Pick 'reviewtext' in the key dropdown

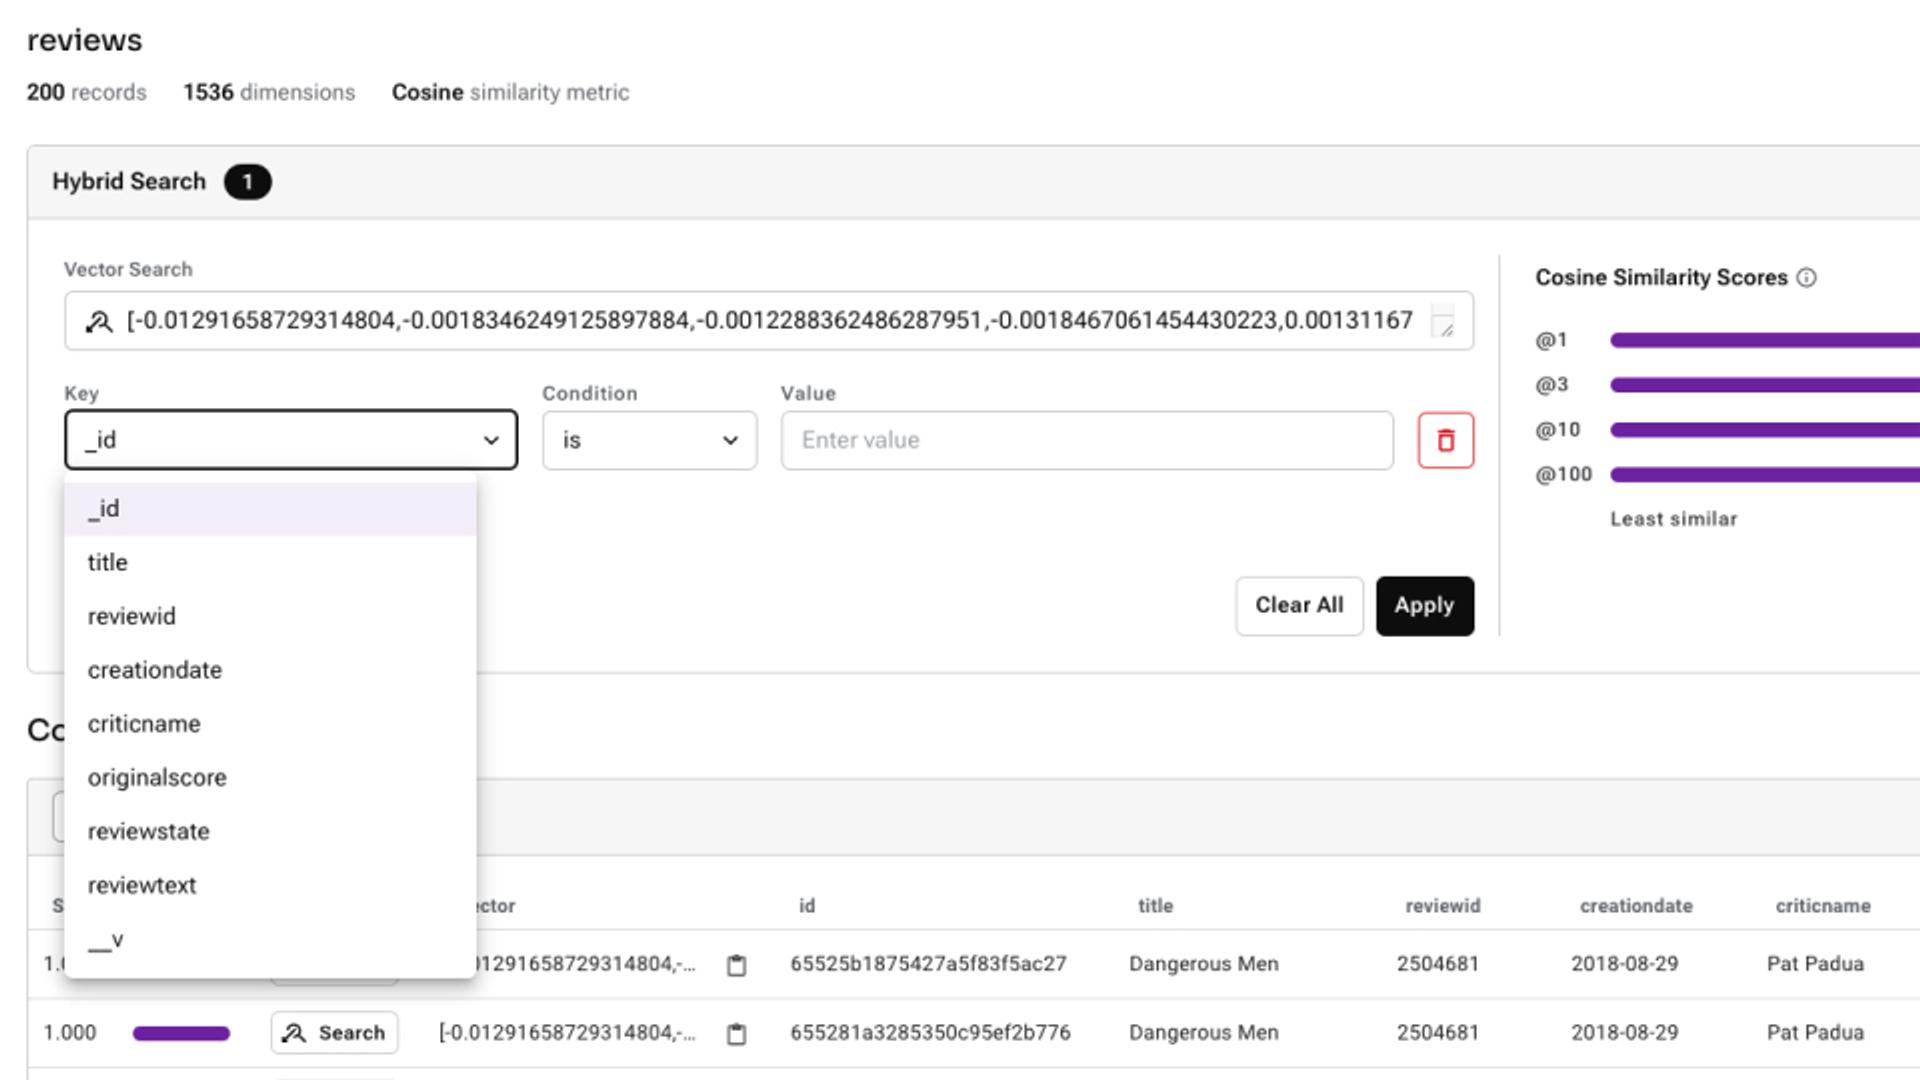[142, 886]
